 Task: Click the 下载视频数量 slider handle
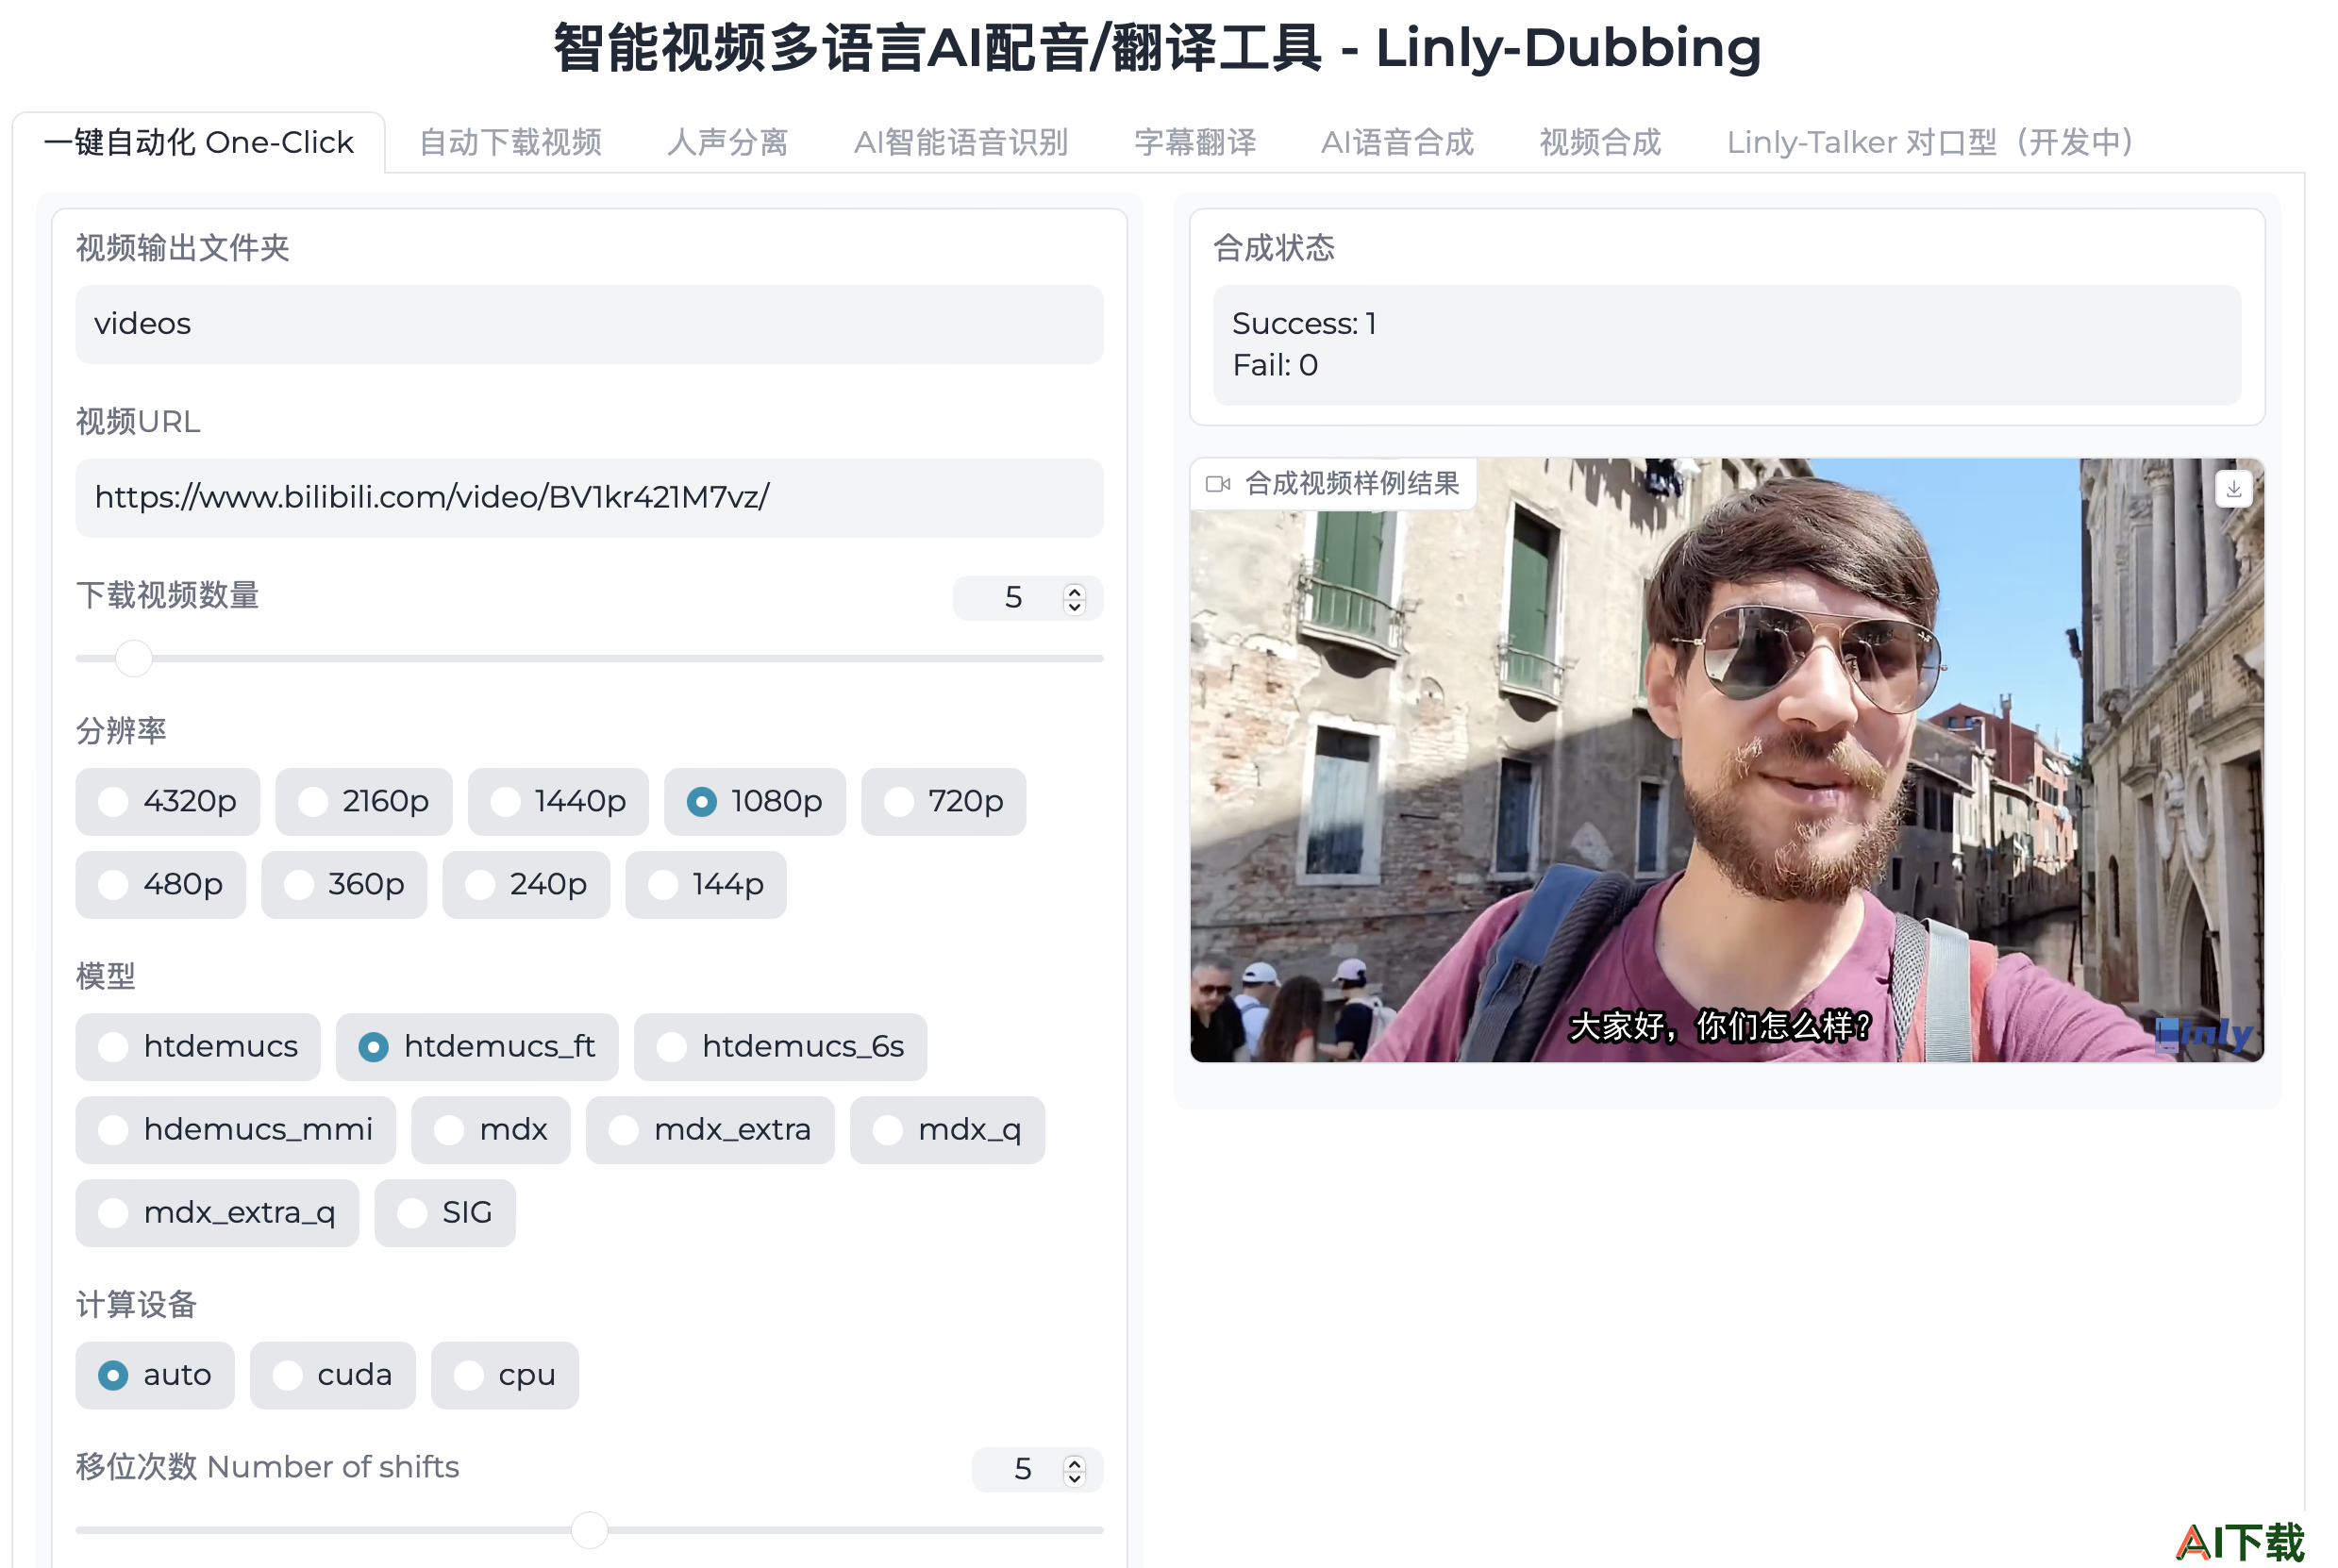(134, 659)
